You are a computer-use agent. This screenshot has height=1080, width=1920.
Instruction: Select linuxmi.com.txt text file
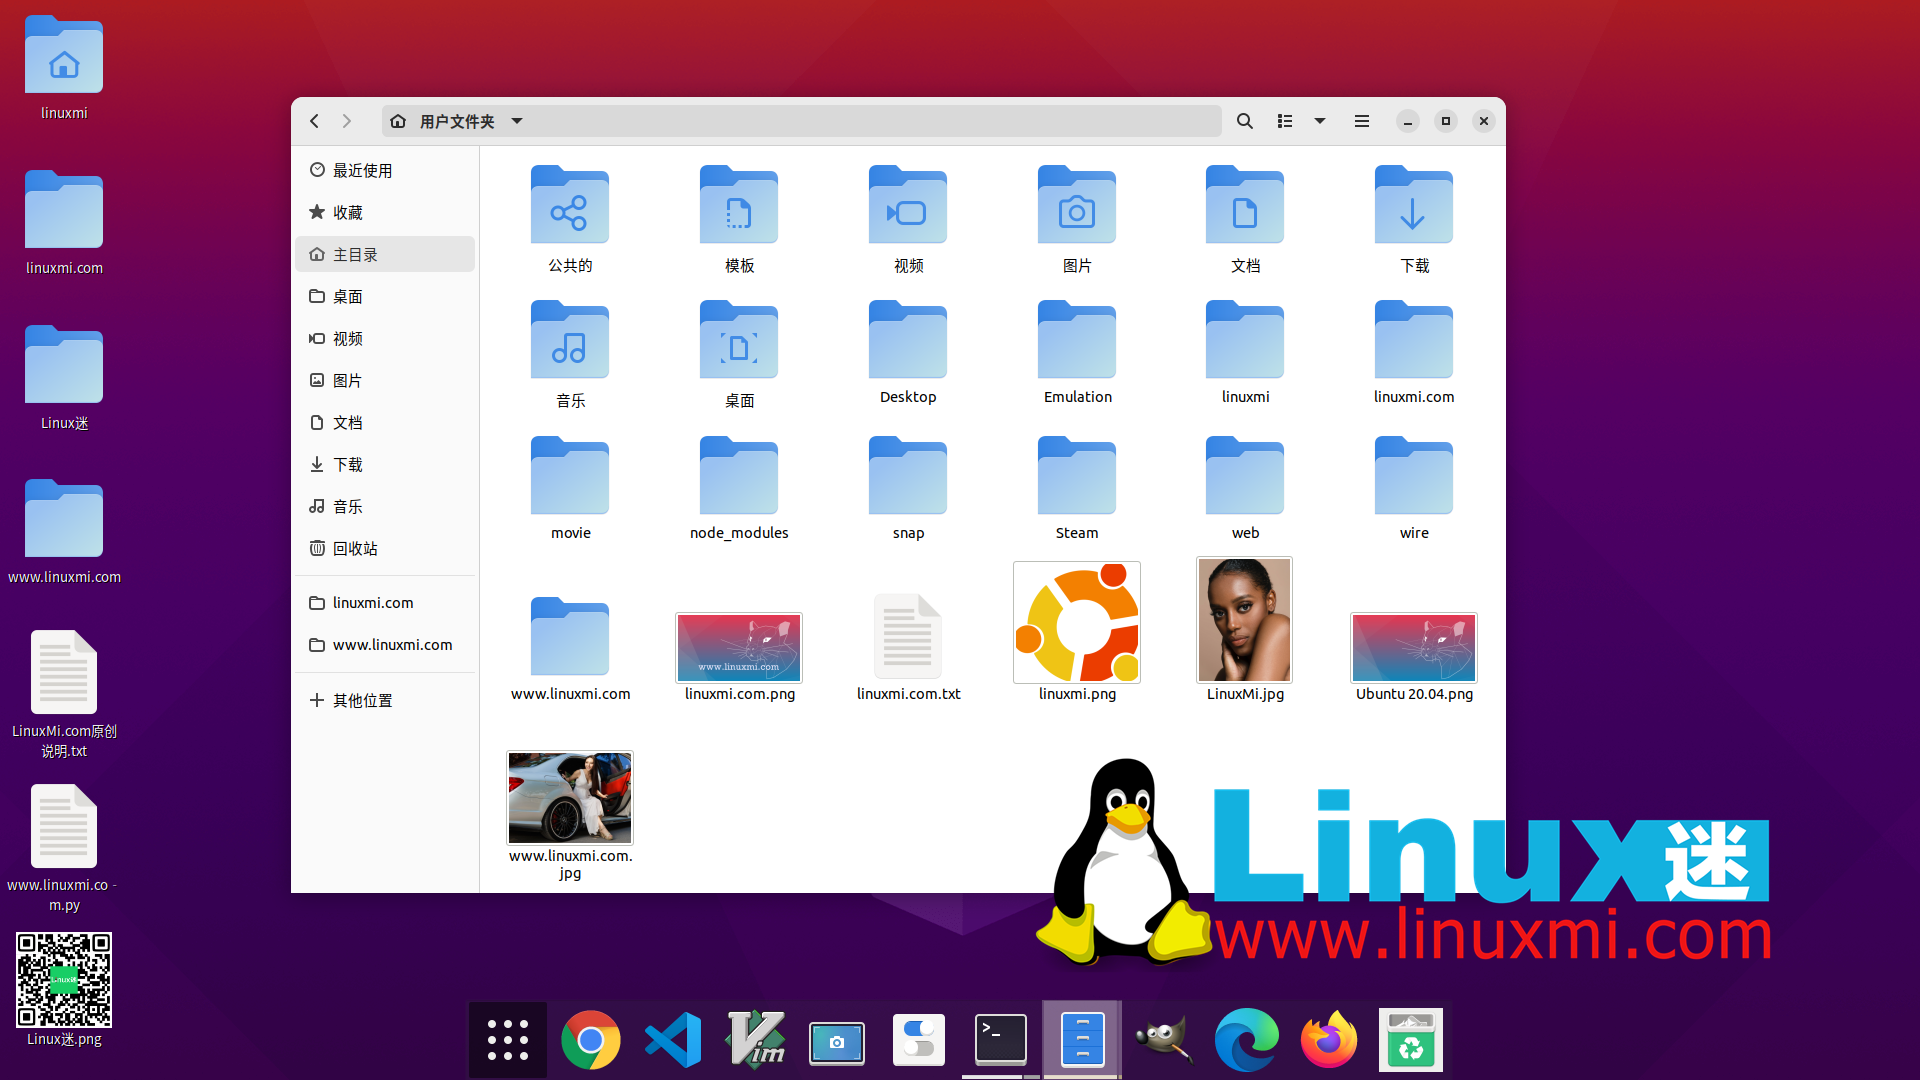pos(908,637)
